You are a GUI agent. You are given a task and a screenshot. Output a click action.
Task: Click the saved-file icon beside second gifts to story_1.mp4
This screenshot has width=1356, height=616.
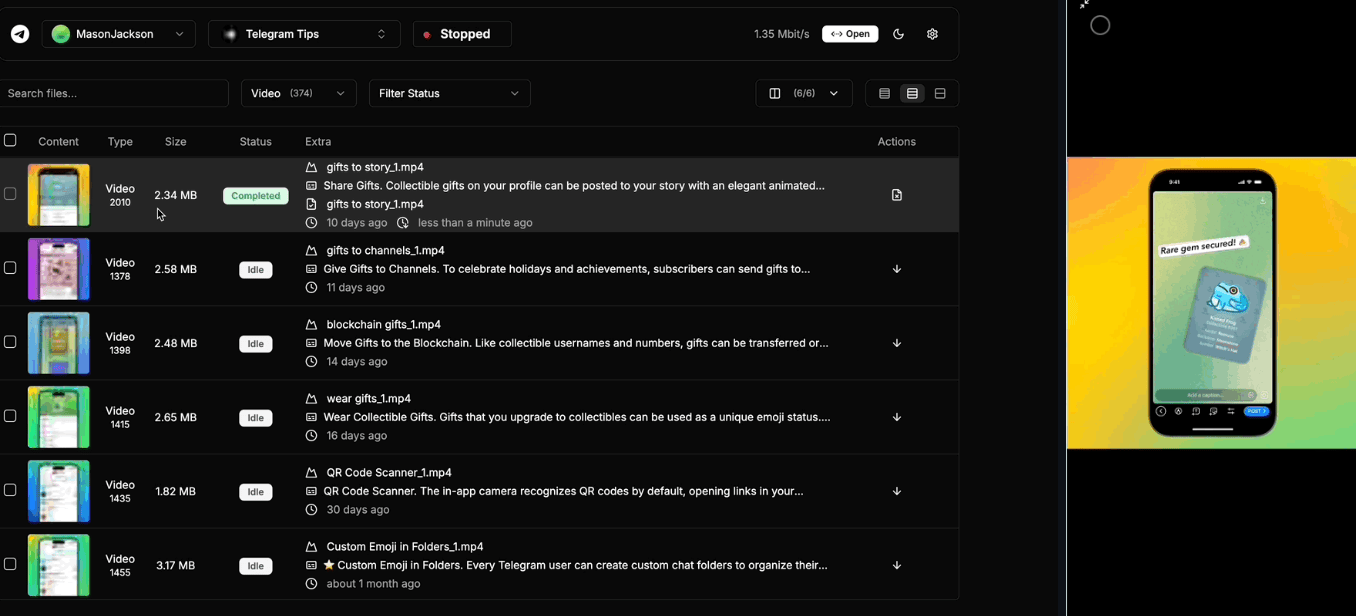click(x=311, y=204)
